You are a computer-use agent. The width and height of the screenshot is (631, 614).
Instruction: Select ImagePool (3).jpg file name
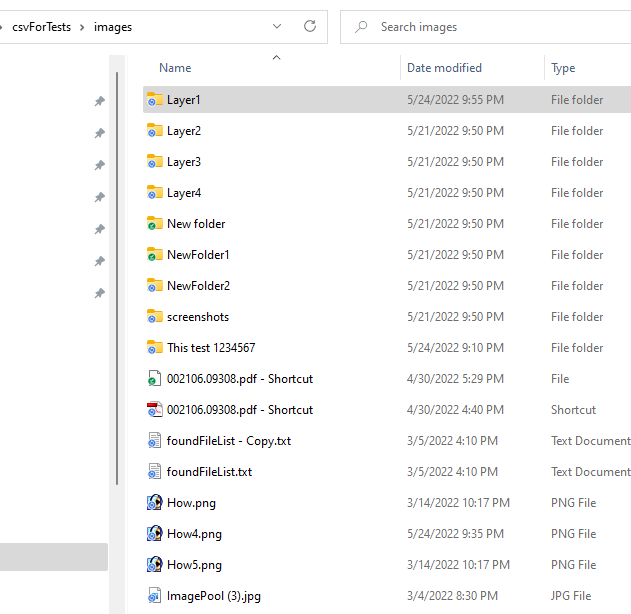[214, 596]
